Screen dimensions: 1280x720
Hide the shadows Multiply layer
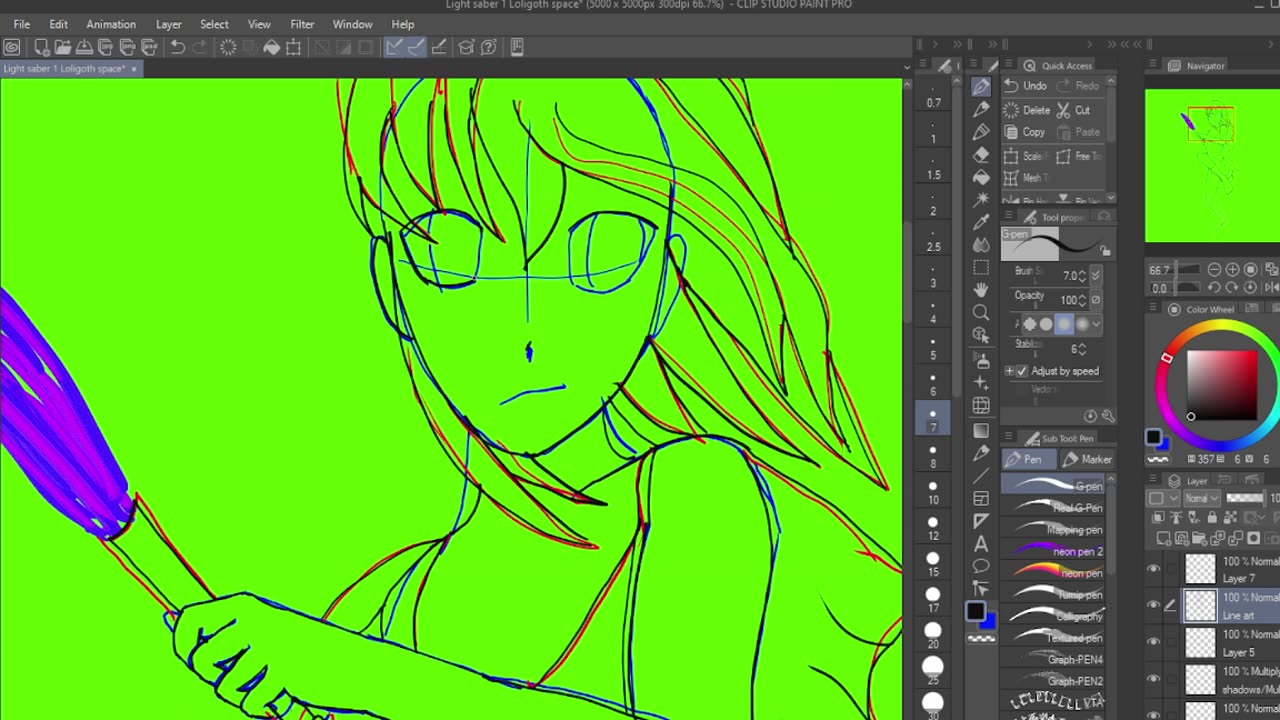[x=1153, y=679]
